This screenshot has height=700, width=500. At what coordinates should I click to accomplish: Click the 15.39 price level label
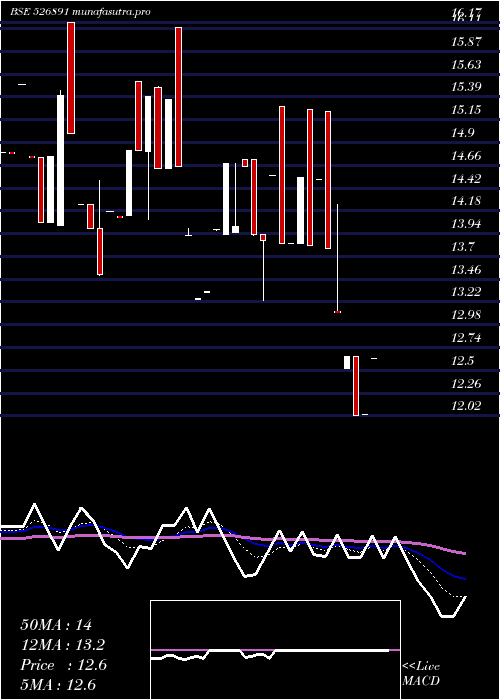click(466, 87)
